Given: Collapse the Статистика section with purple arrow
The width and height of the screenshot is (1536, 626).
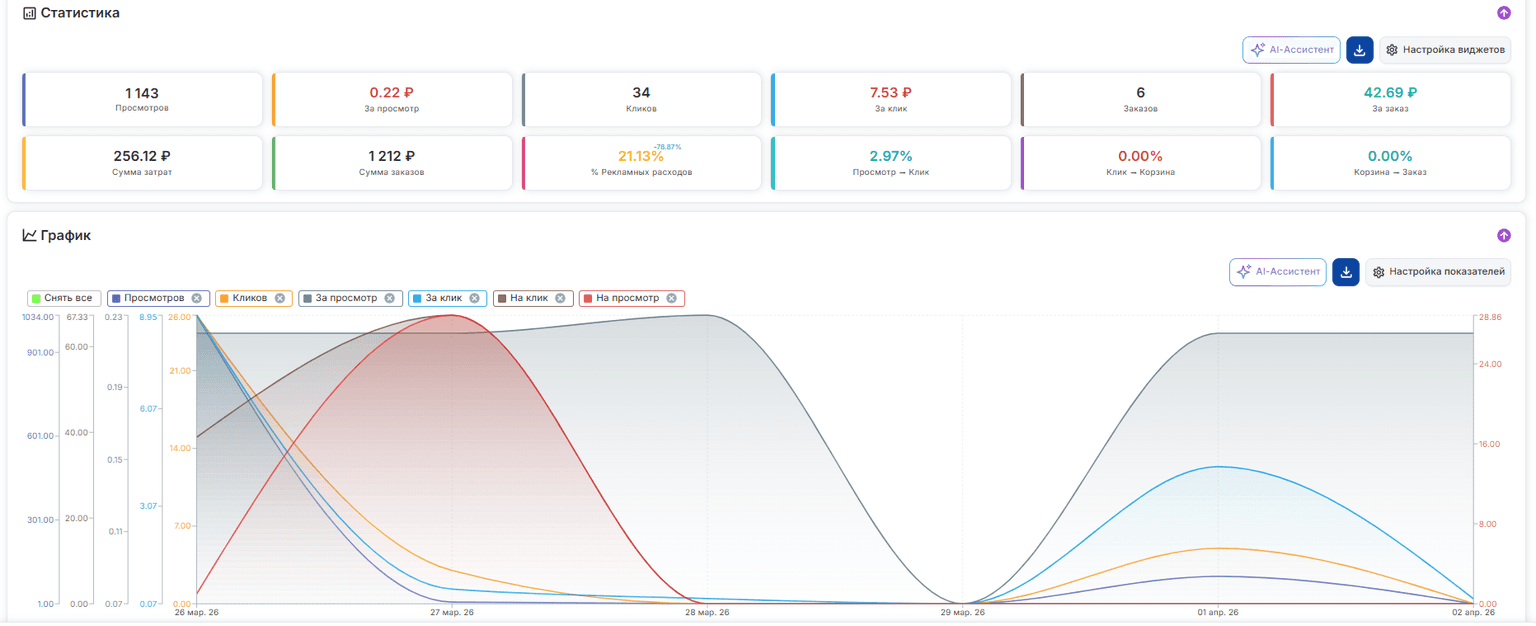Looking at the screenshot, I should coord(1503,13).
